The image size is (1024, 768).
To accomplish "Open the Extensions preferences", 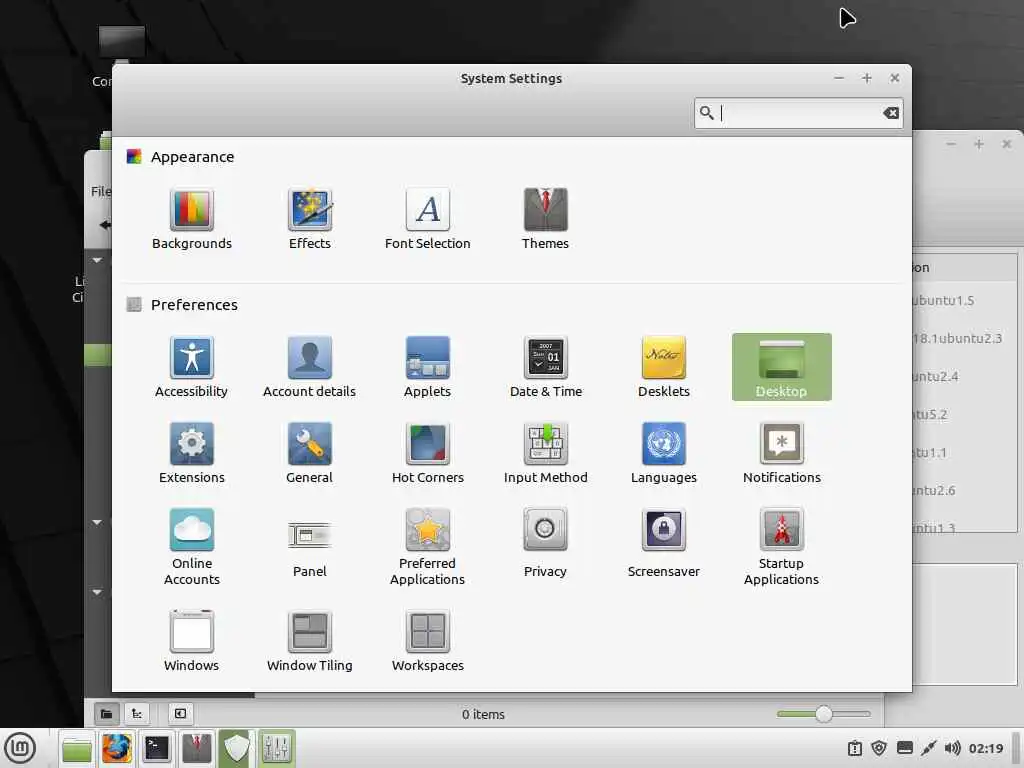I will [x=191, y=453].
